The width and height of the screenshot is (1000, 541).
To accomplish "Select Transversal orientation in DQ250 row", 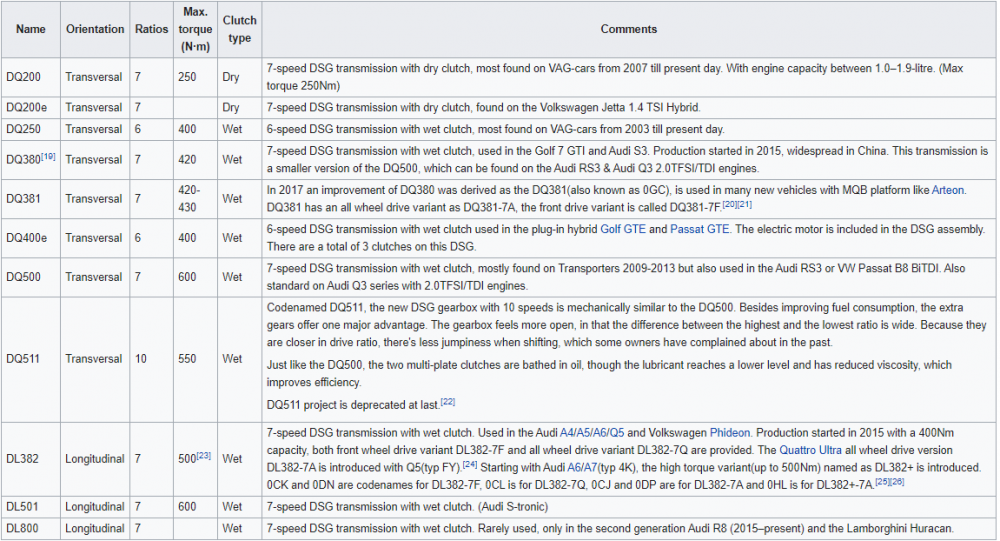I will click(95, 130).
